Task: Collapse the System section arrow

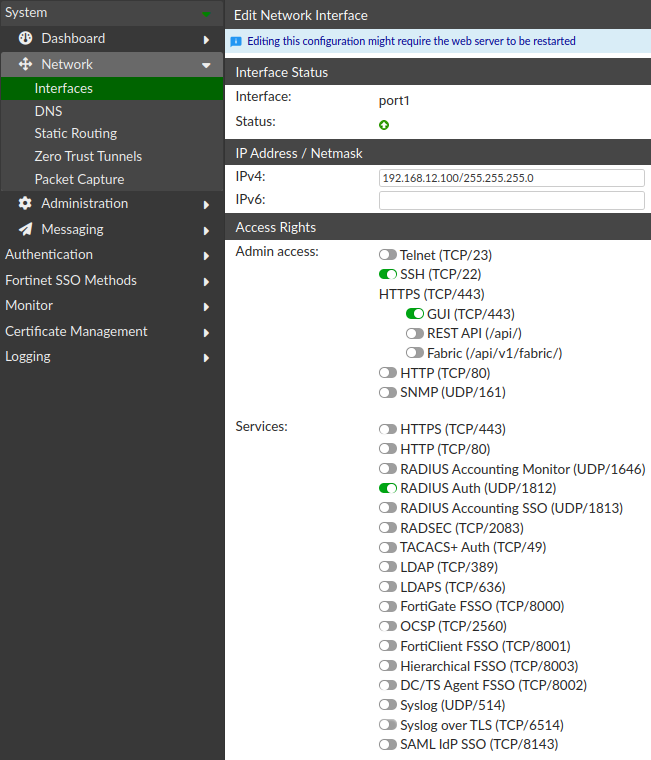Action: [x=206, y=15]
